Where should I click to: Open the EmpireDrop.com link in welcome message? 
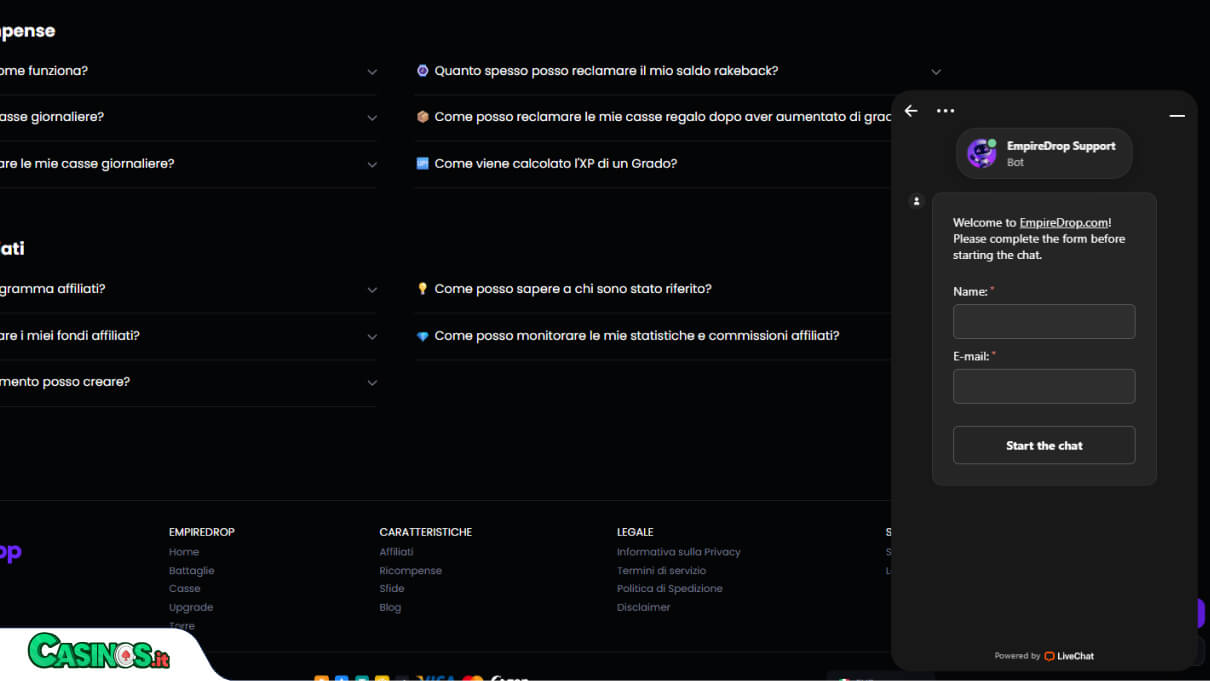pos(1064,223)
